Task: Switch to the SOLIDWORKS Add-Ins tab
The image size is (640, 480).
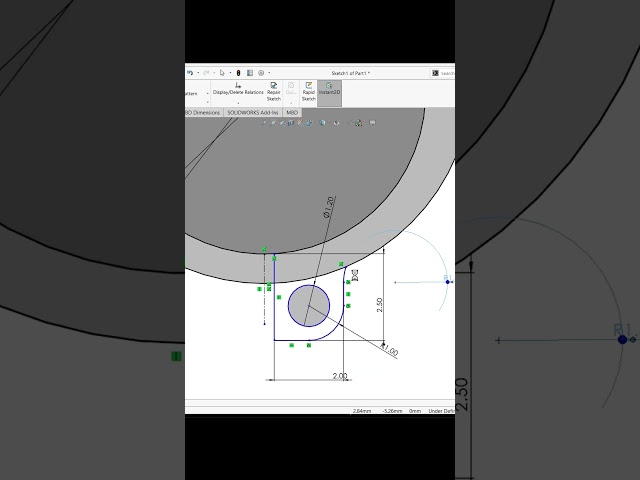Action: point(253,112)
